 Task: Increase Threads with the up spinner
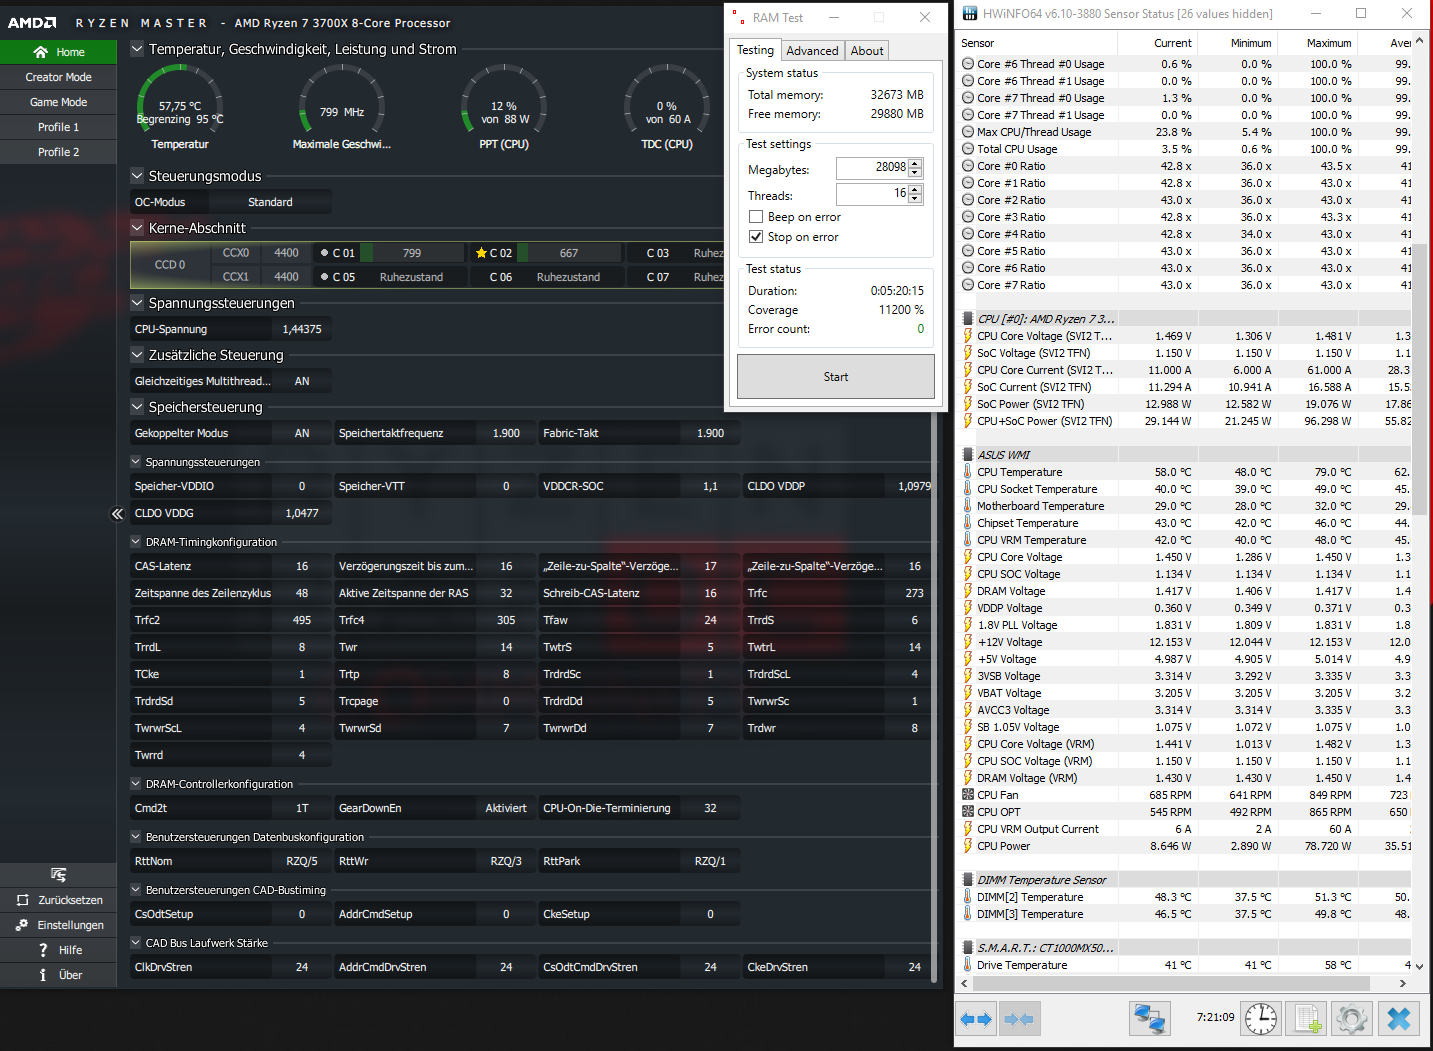point(915,190)
